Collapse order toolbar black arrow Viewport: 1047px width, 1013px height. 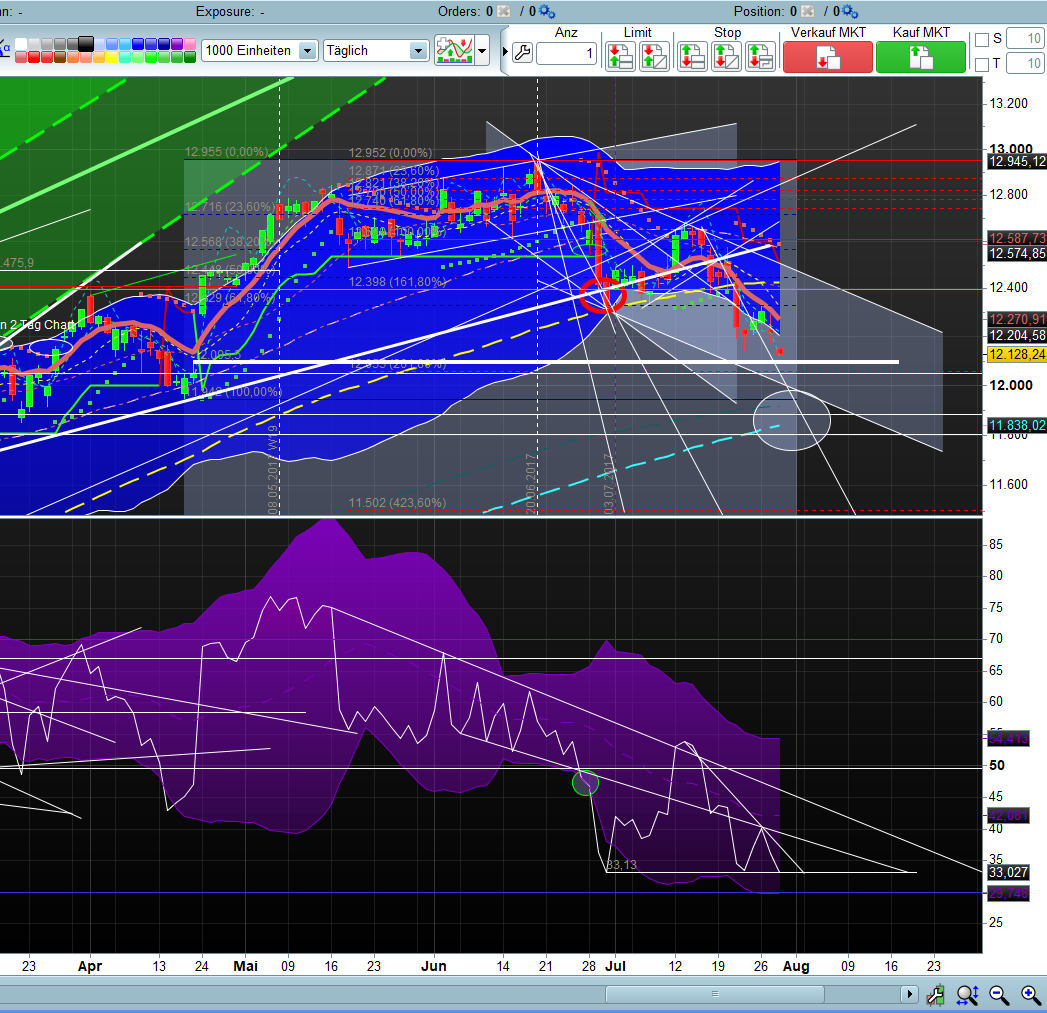pyautogui.click(x=505, y=51)
